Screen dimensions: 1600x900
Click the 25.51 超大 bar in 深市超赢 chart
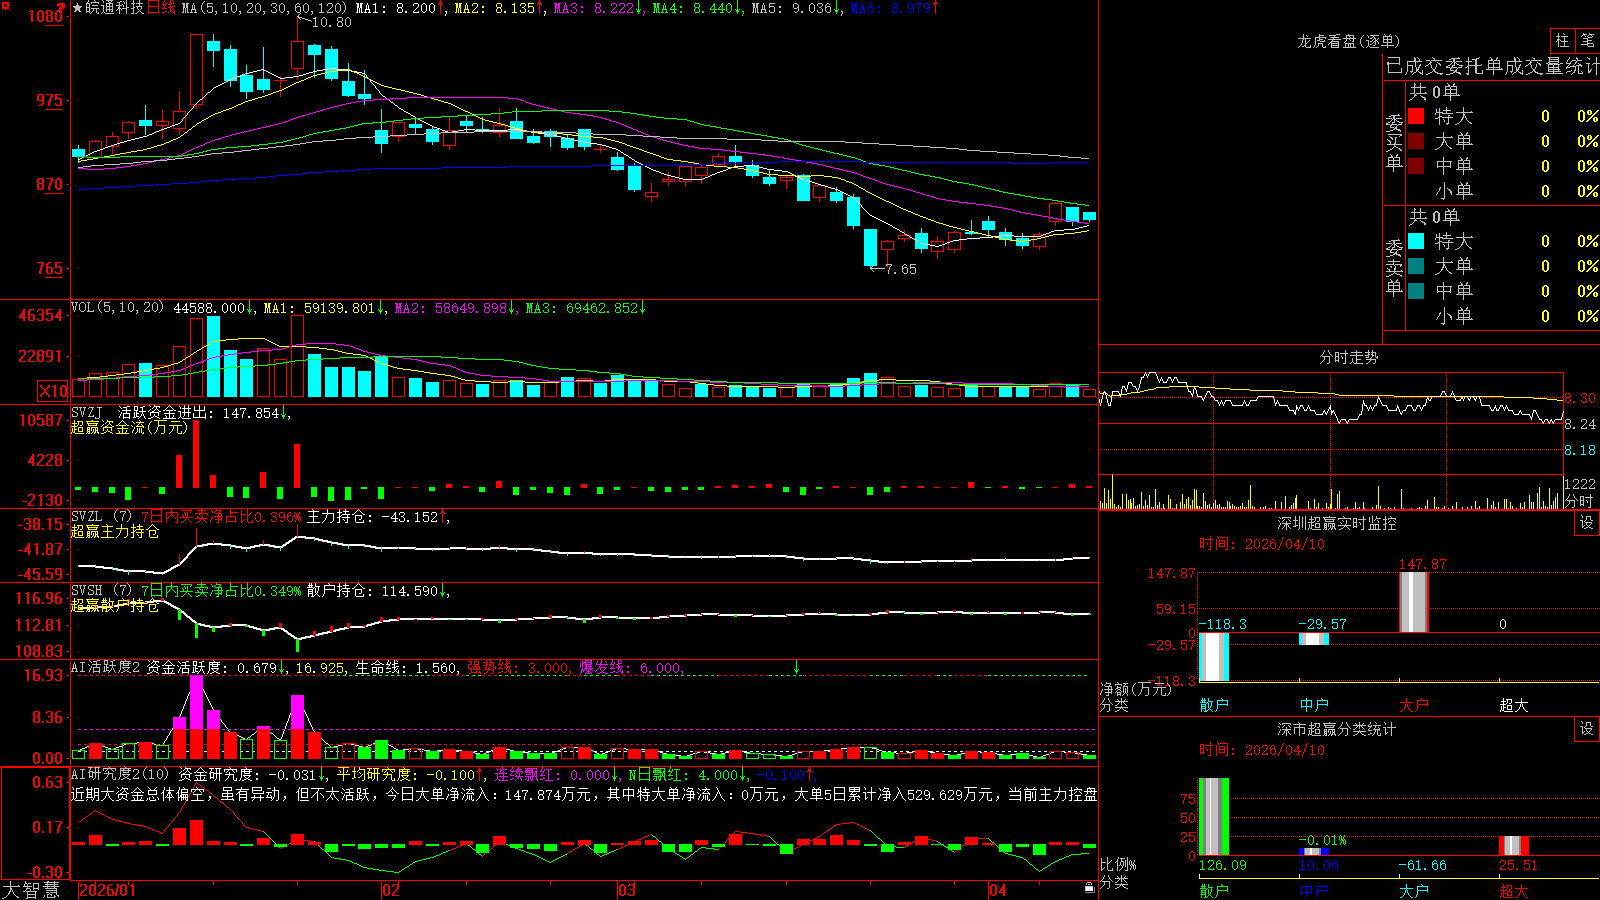coord(1514,846)
